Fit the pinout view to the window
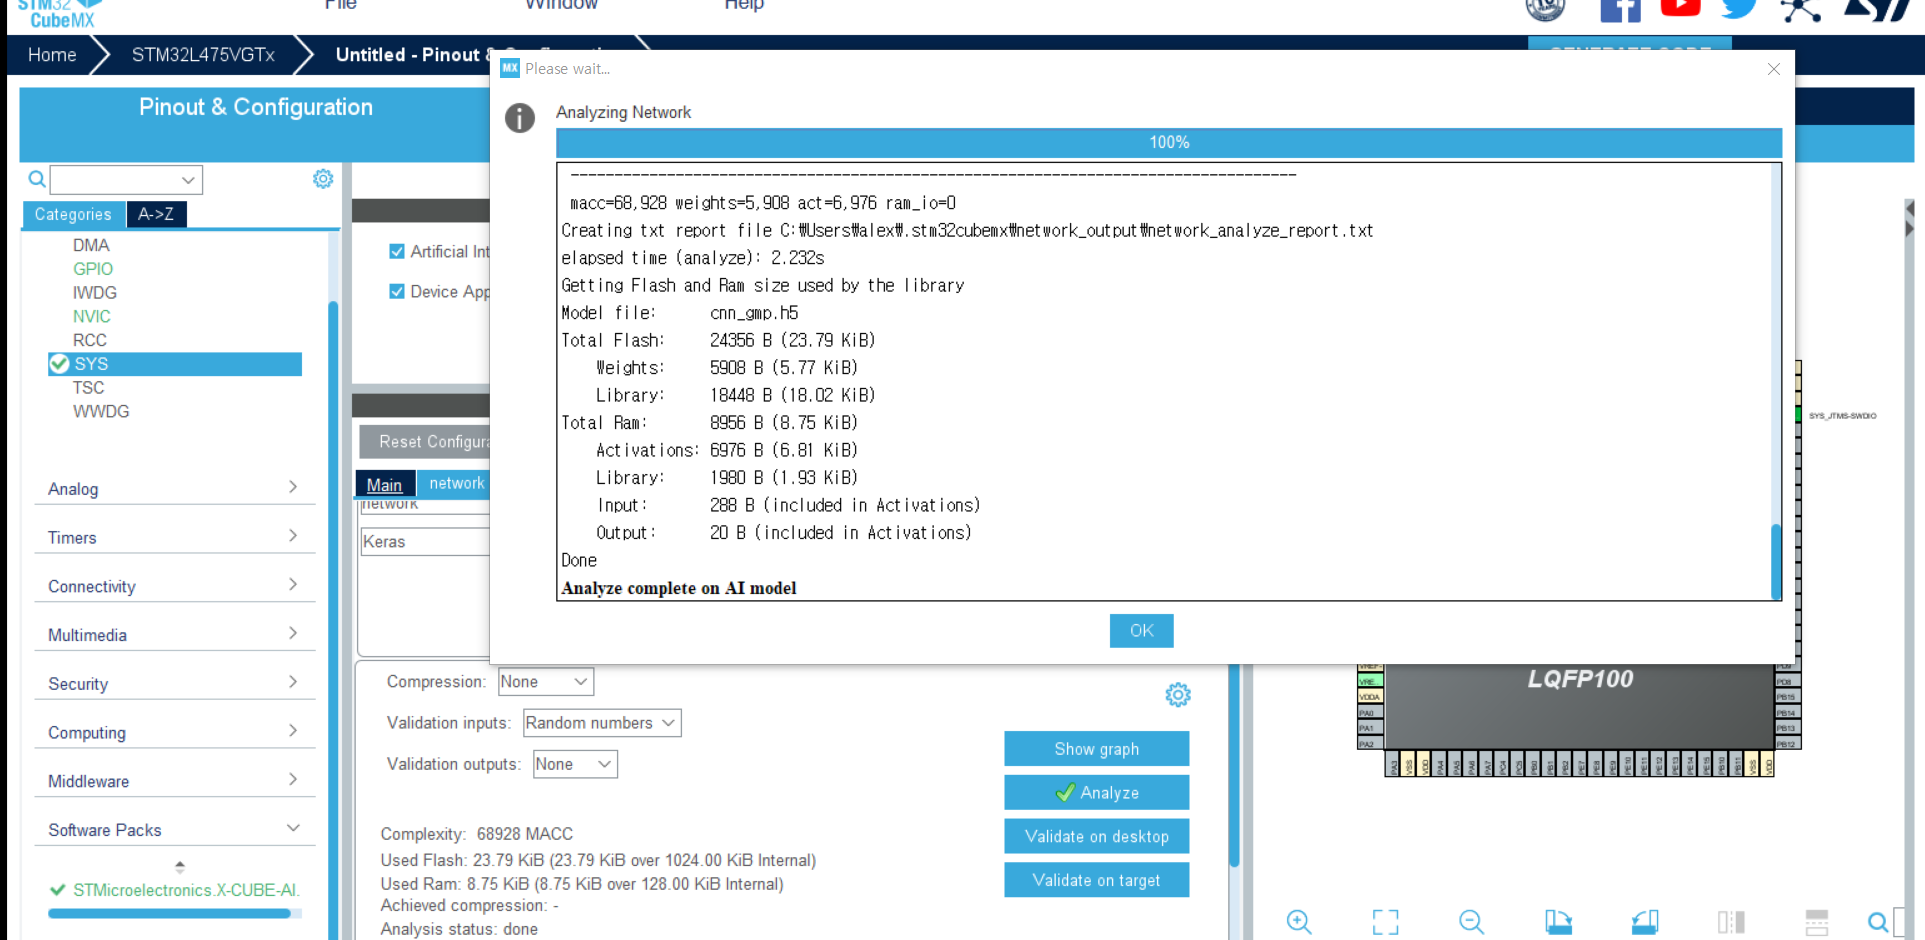Screen dimensions: 1925x940 coord(1385,921)
